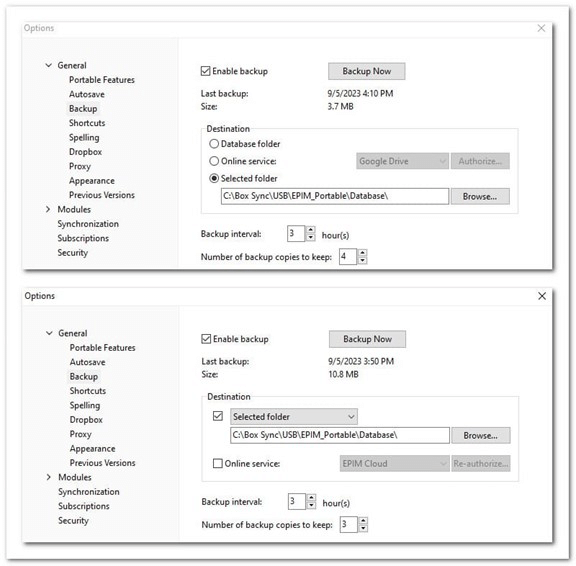Open the EPIM Cloud dropdown
This screenshot has height=566, width=576.
pos(395,464)
